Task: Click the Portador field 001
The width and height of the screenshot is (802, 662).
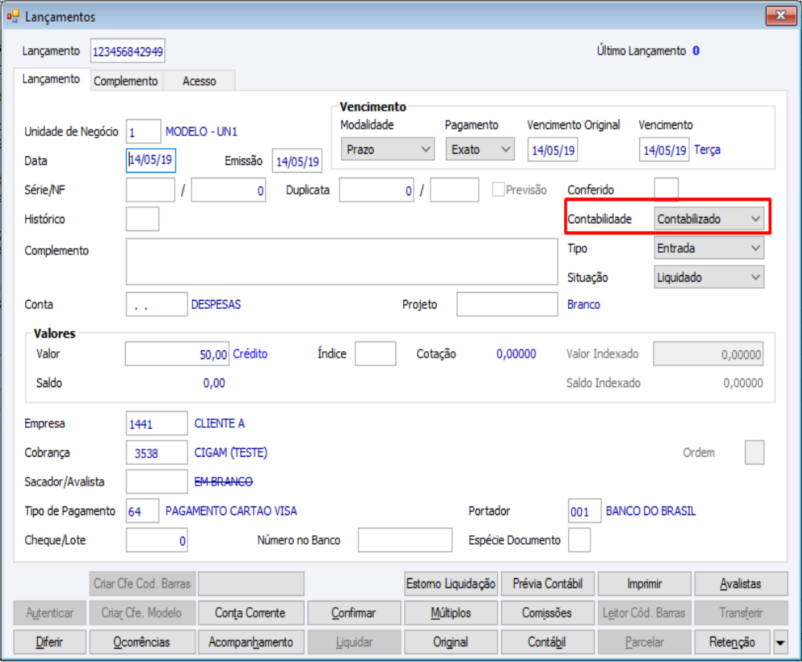Action: [585, 511]
